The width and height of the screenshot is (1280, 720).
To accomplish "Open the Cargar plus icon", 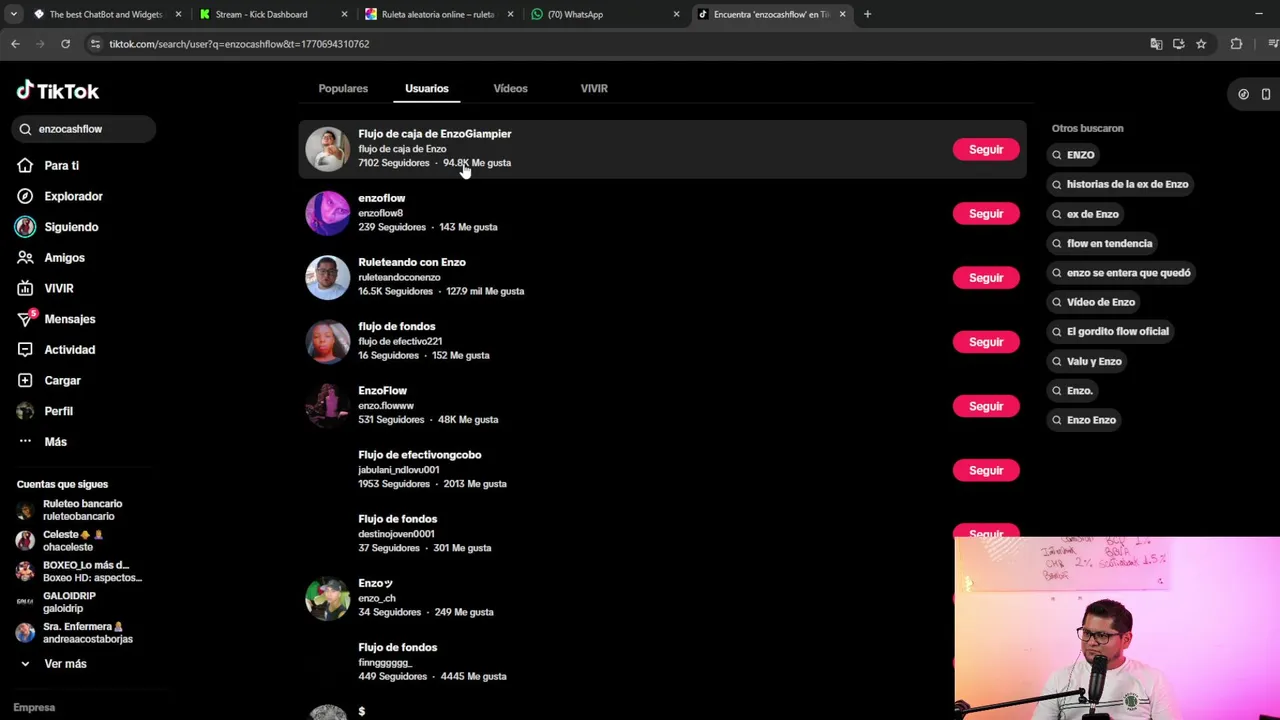I will [x=25, y=380].
